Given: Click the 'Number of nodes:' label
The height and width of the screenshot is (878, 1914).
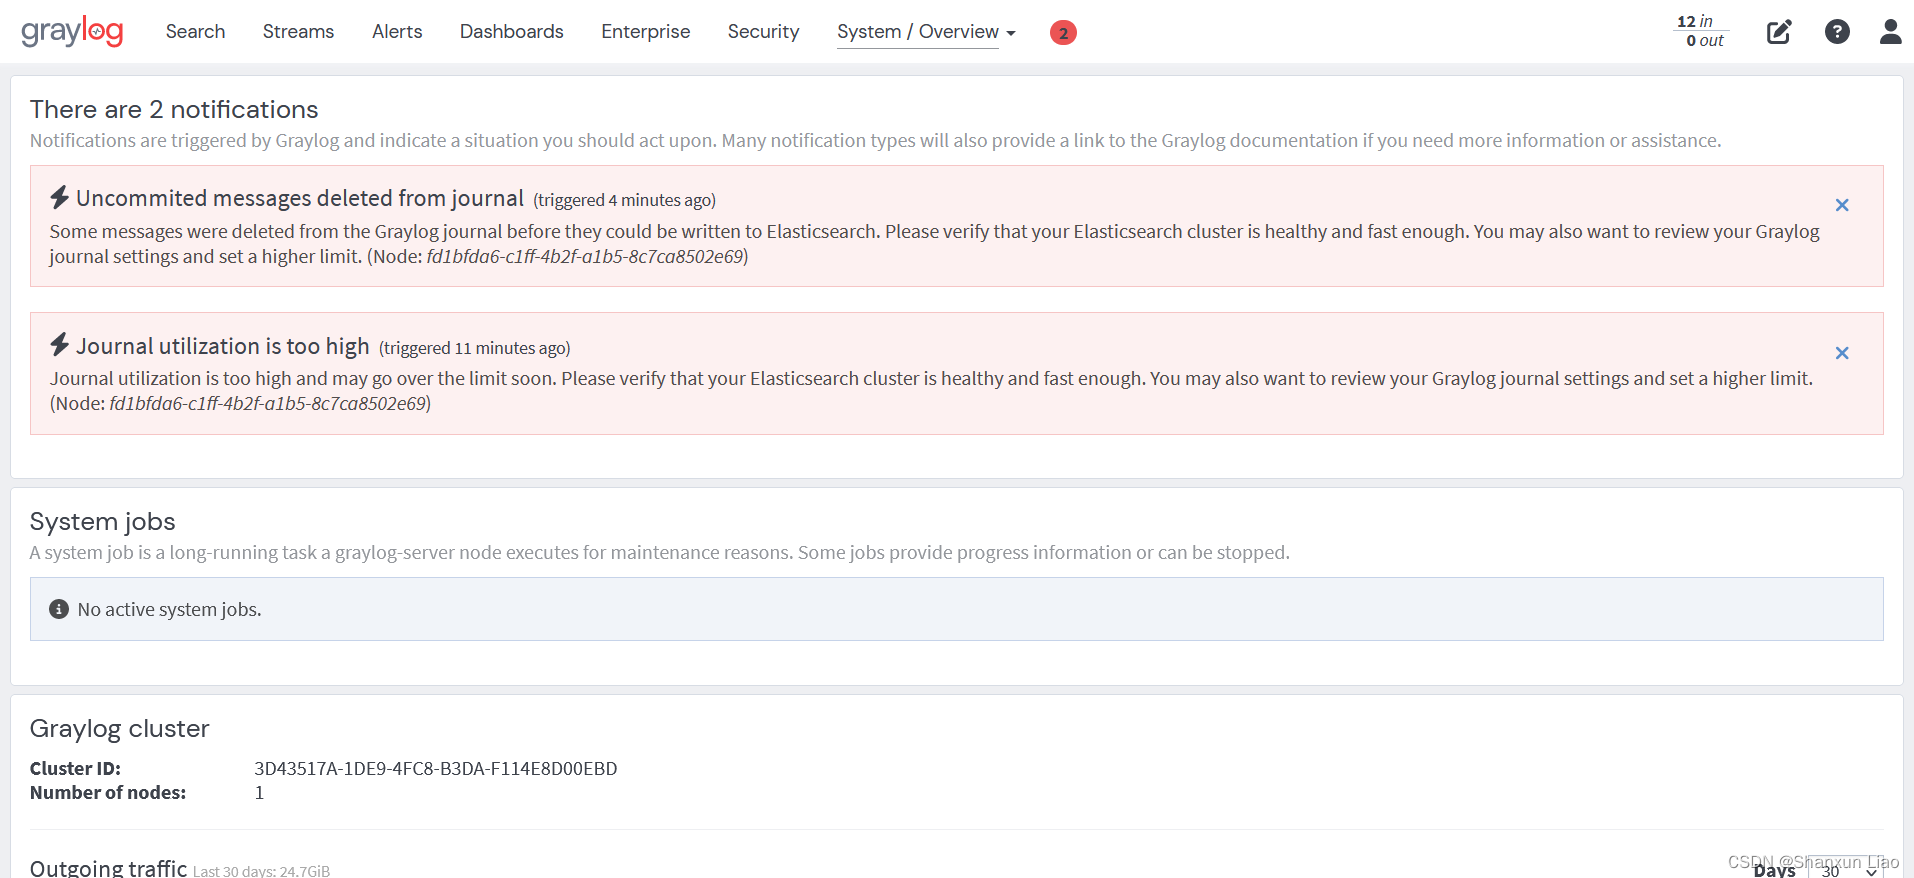Looking at the screenshot, I should 108,792.
